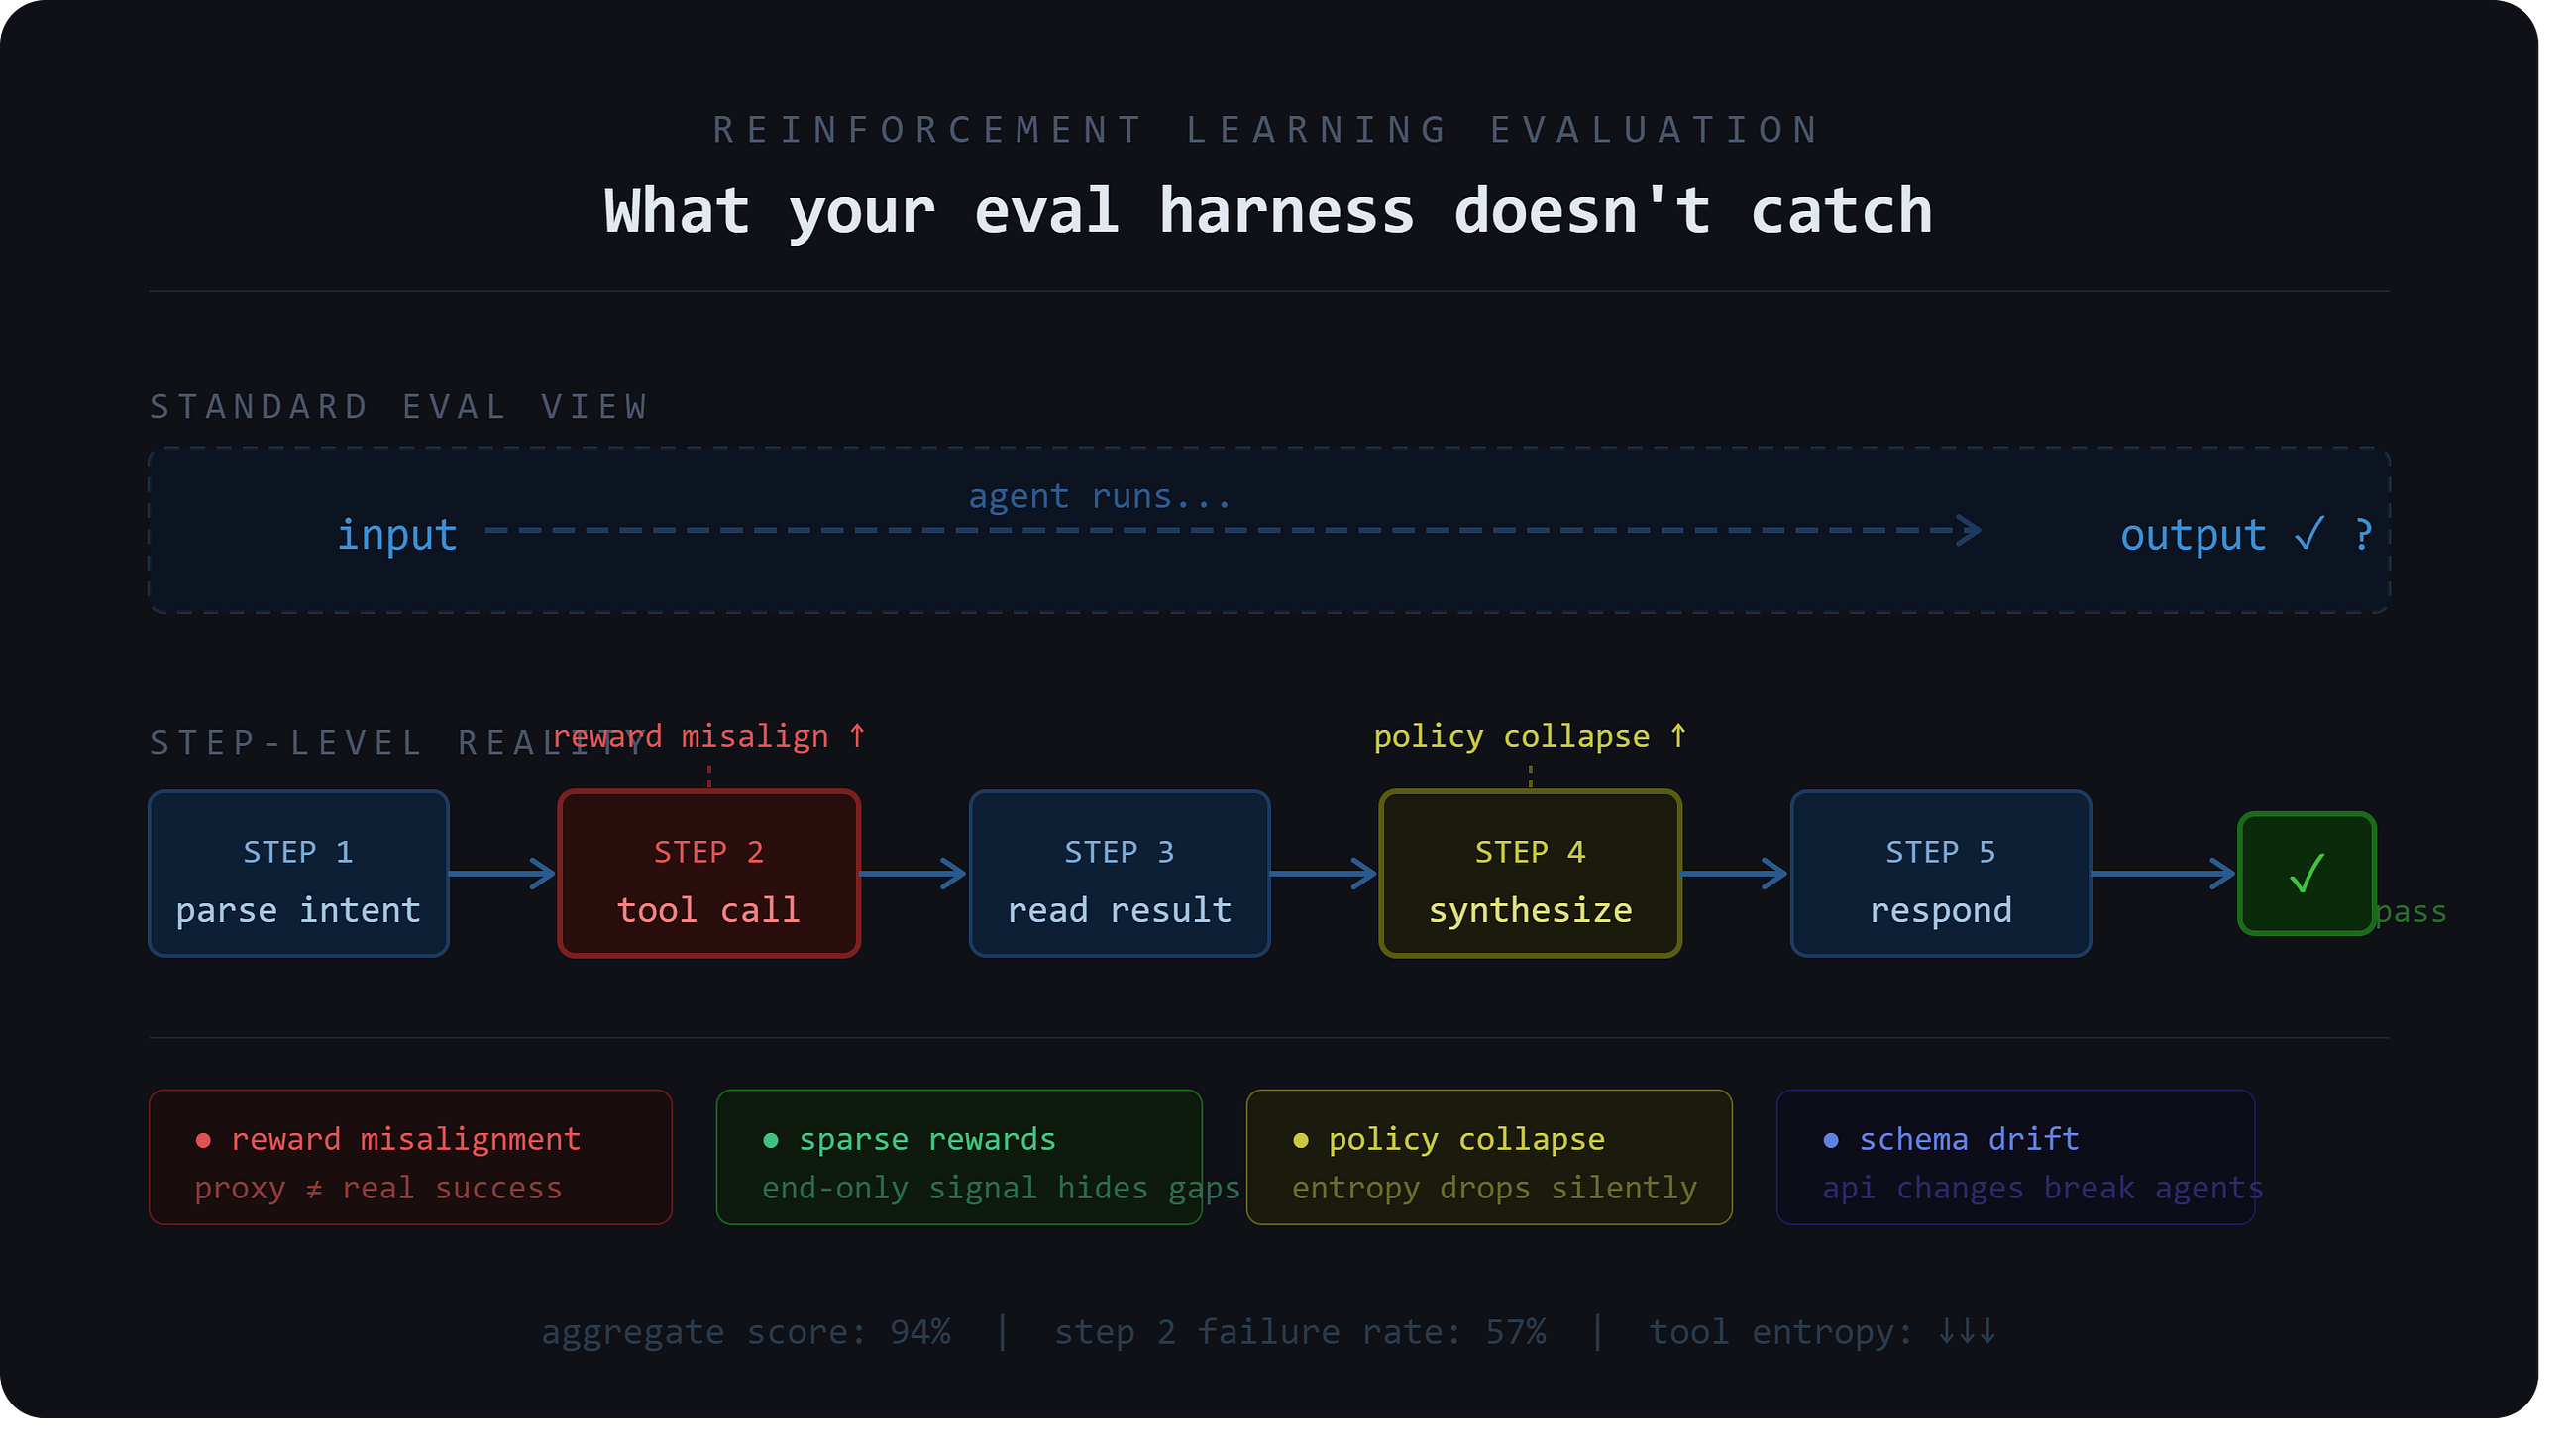The width and height of the screenshot is (2576, 1456).
Task: Click the sparse rewards legend card
Action: click(x=959, y=1157)
